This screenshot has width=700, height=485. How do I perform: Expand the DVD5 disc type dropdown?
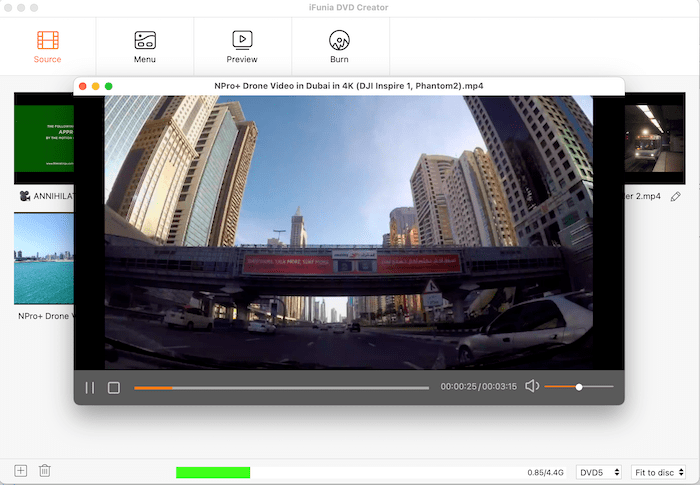[600, 472]
